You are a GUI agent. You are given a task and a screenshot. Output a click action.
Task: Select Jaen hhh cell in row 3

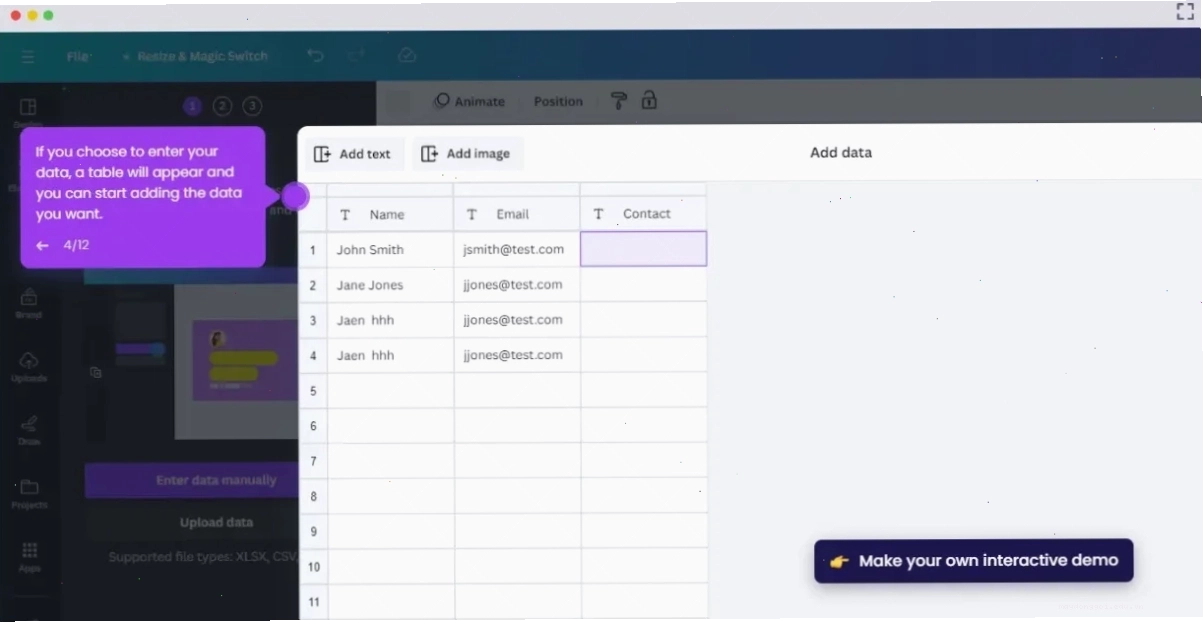pyautogui.click(x=390, y=320)
